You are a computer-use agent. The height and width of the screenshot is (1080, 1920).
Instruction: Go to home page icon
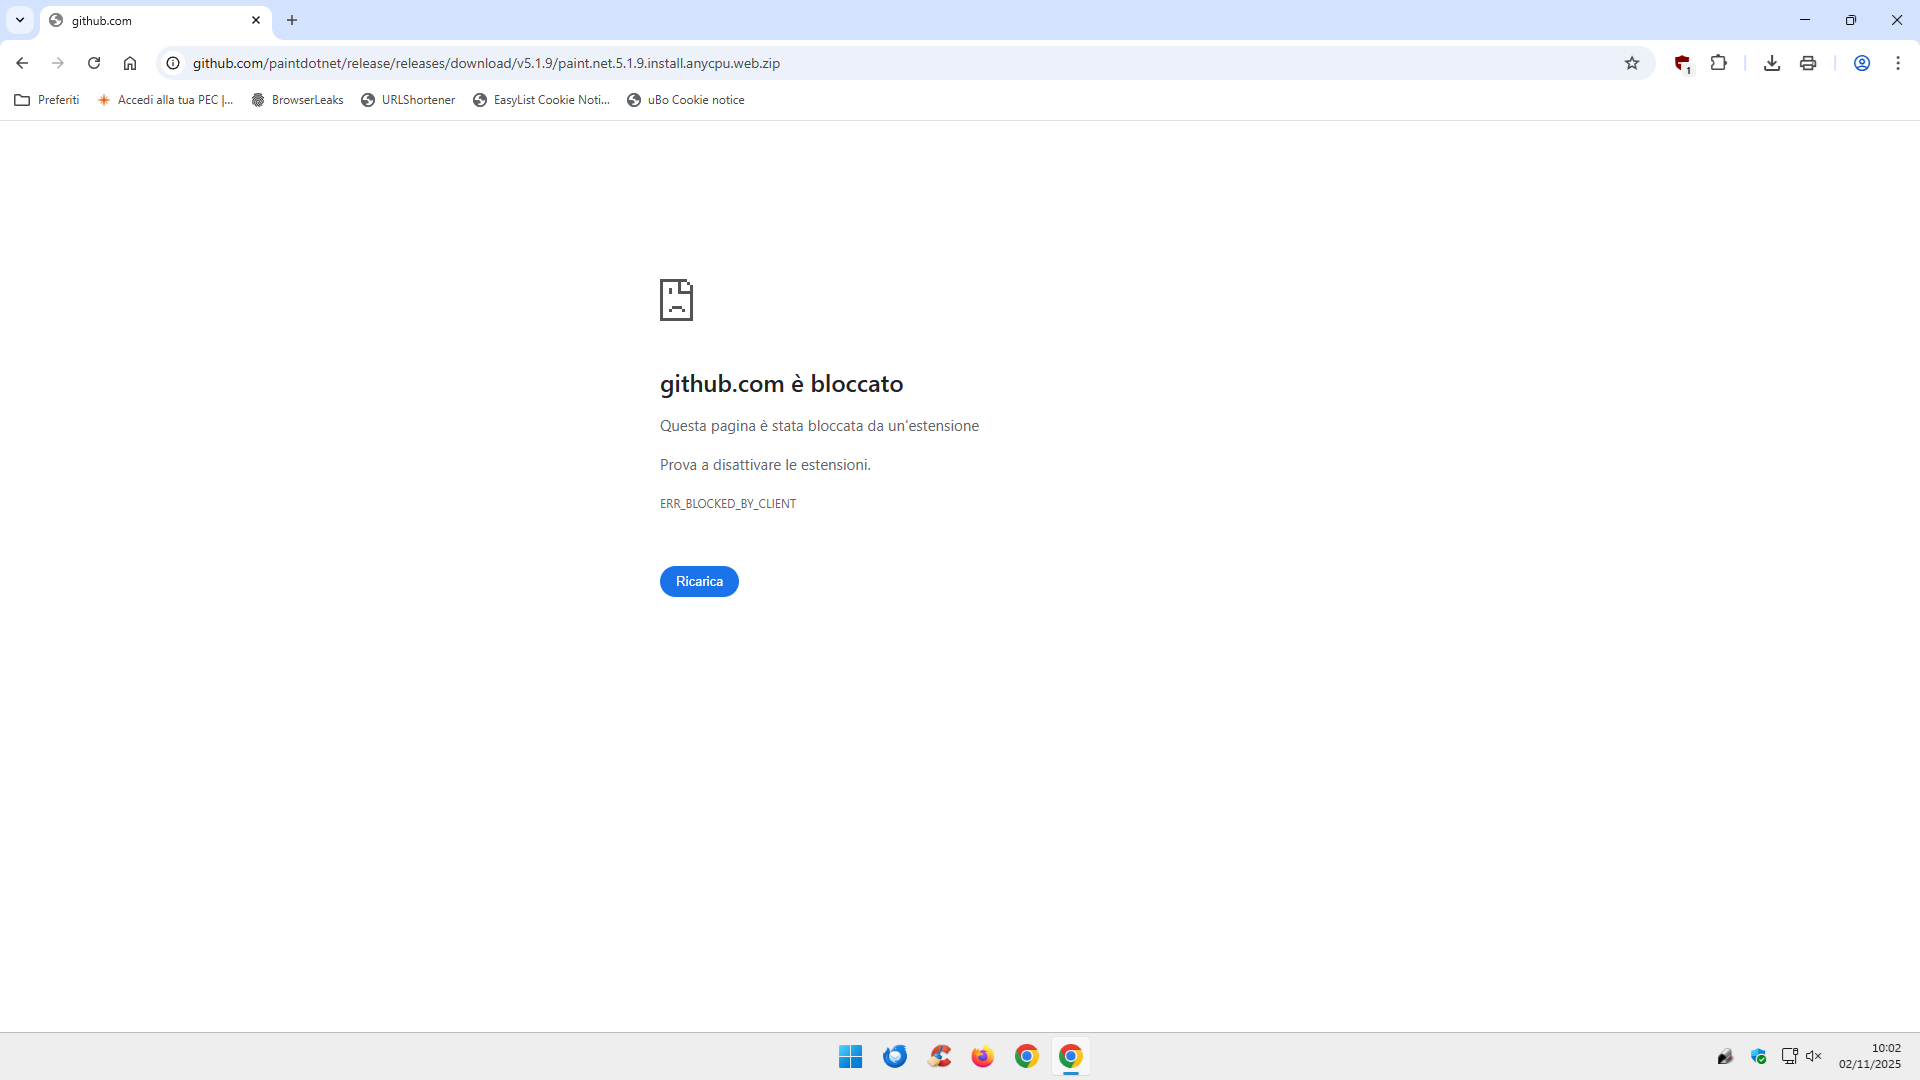pyautogui.click(x=130, y=63)
